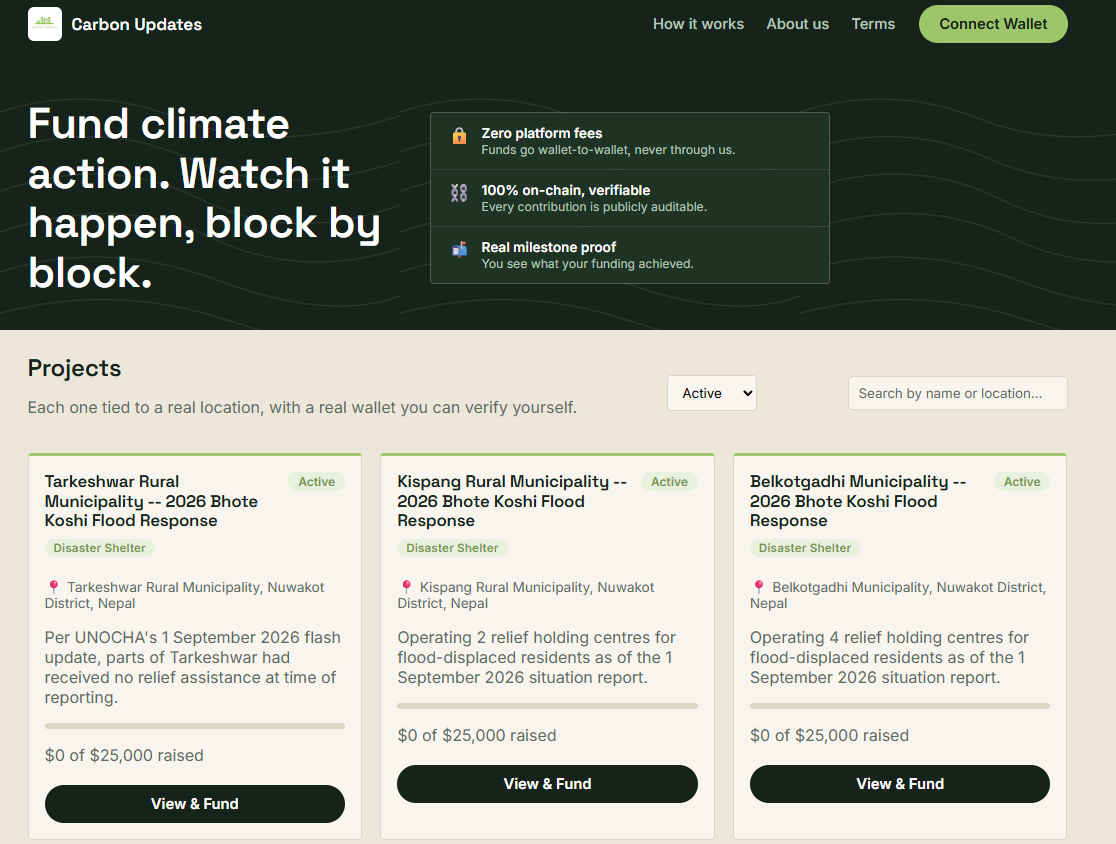Click View & Fund on Kispang card
1116x844 pixels.
[x=547, y=784]
